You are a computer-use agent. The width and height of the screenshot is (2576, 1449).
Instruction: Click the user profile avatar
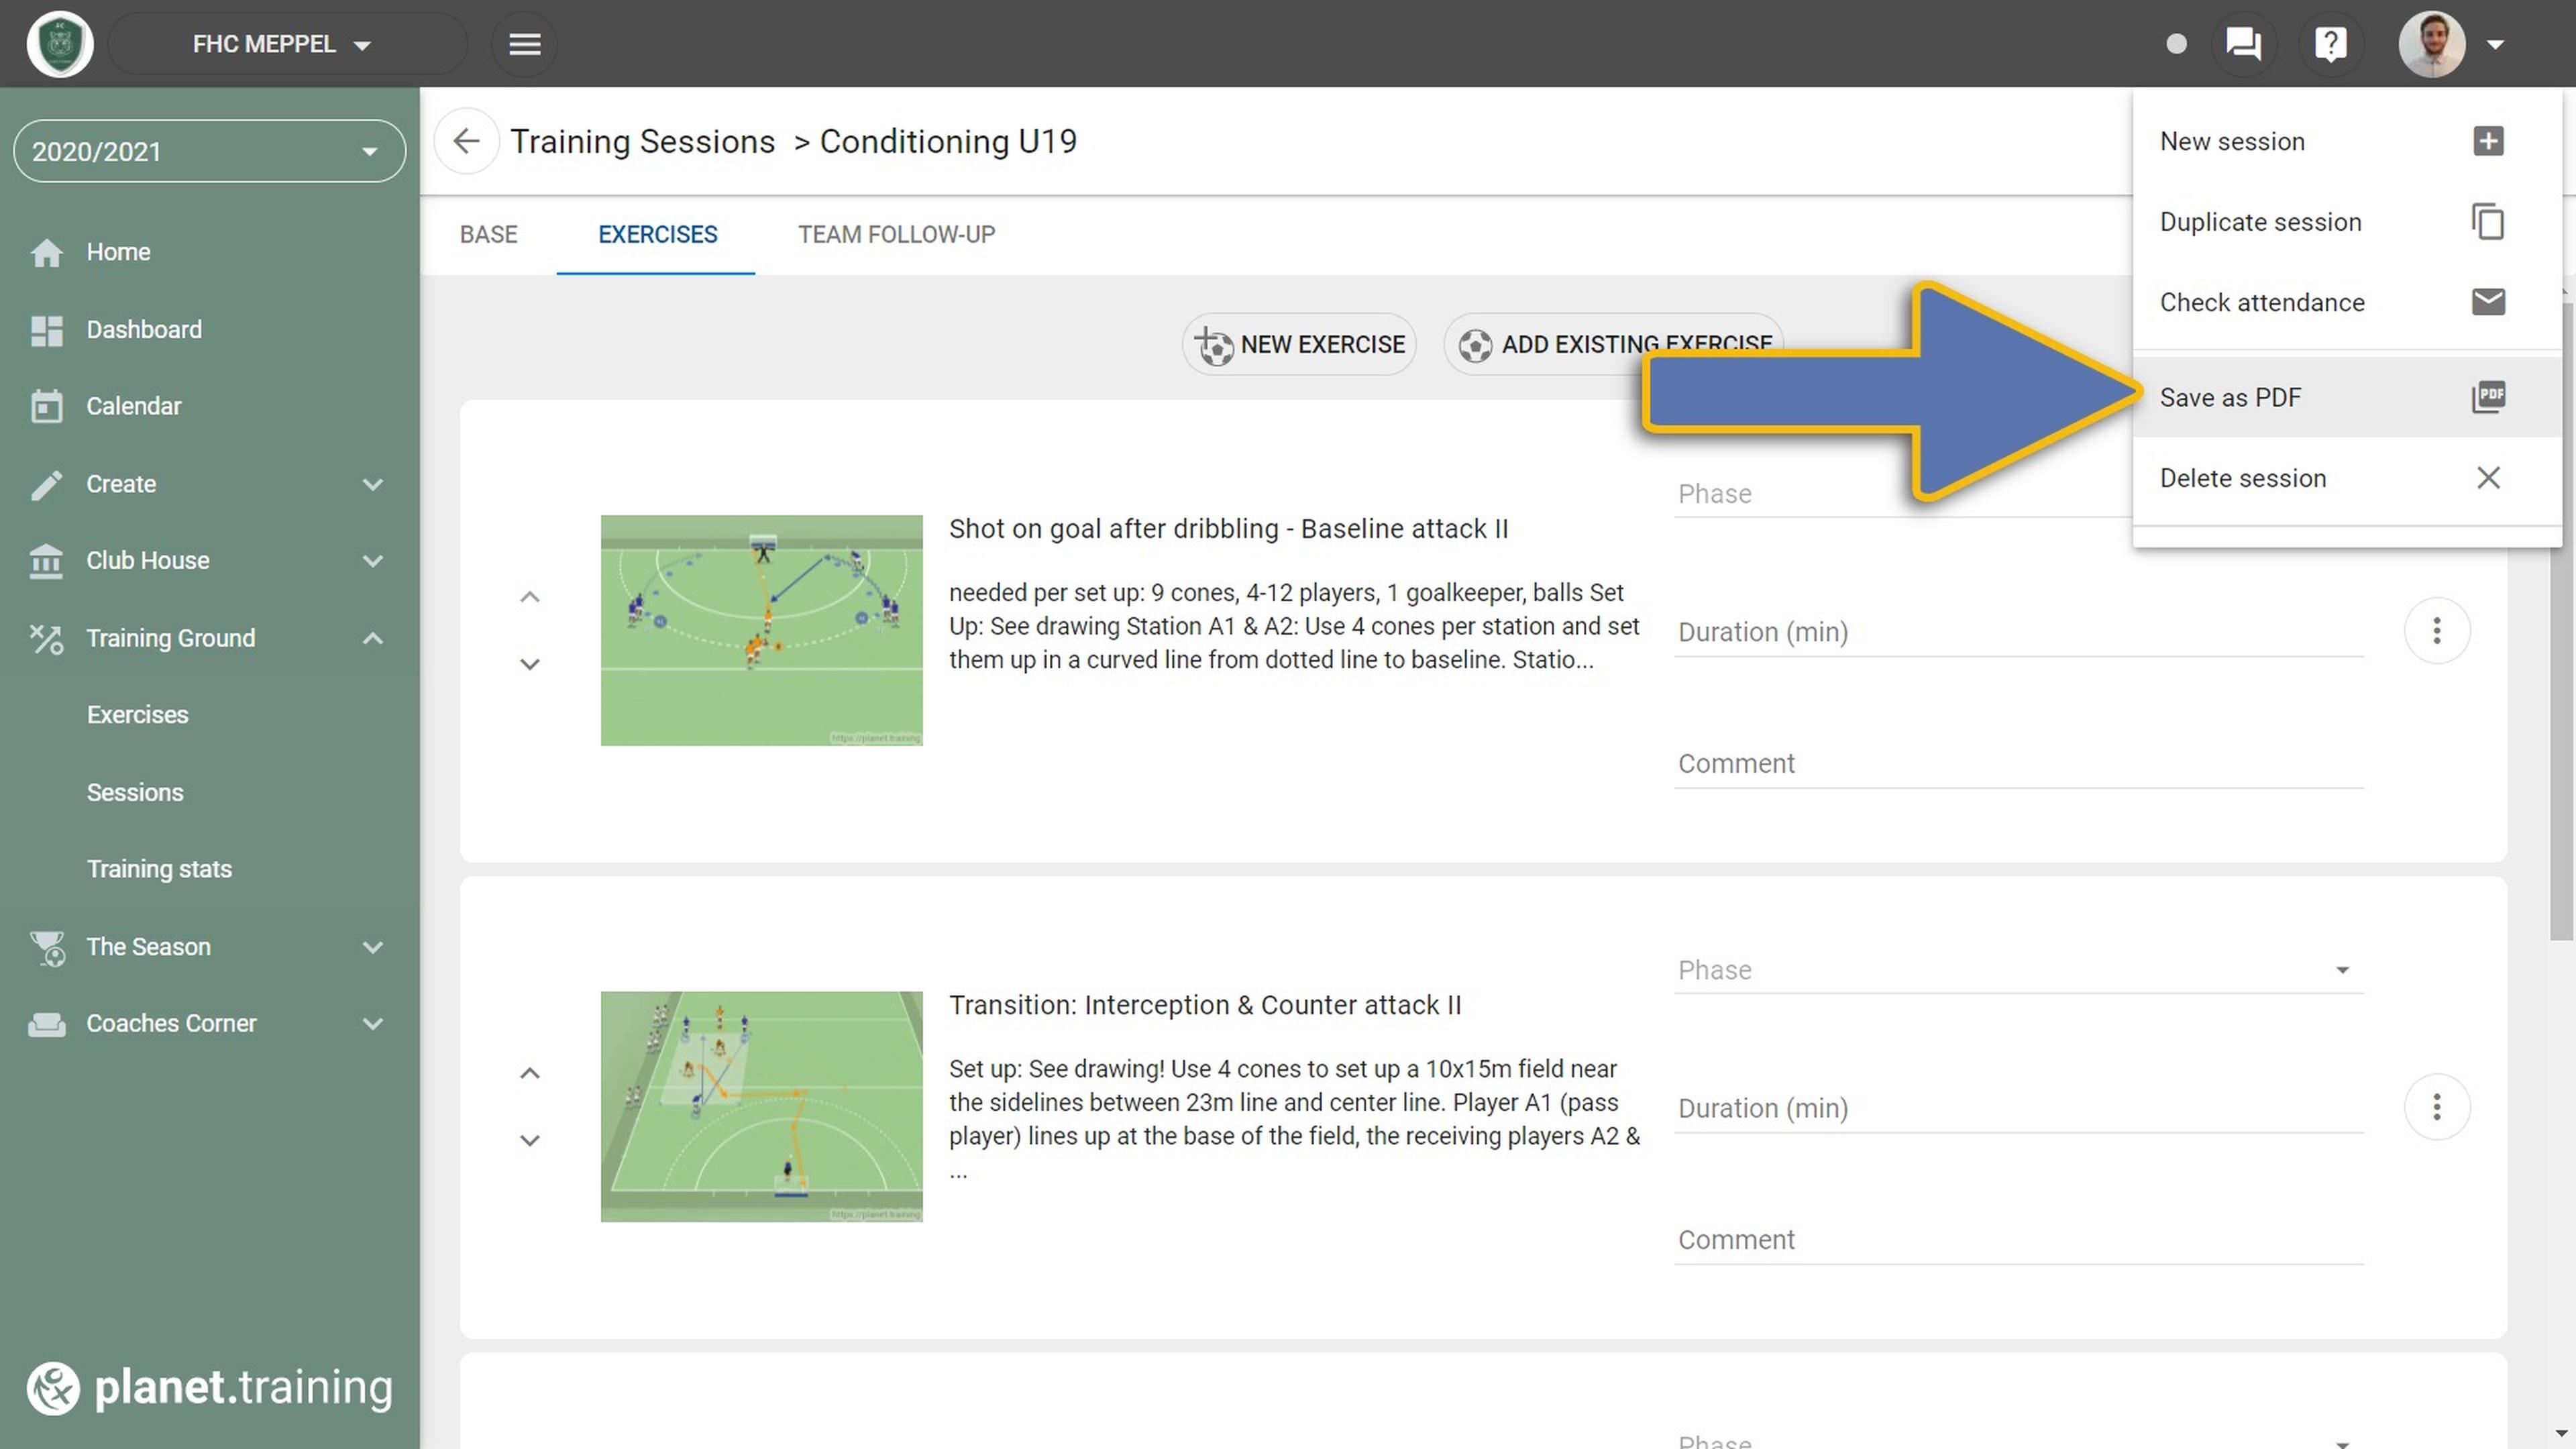[x=2431, y=44]
